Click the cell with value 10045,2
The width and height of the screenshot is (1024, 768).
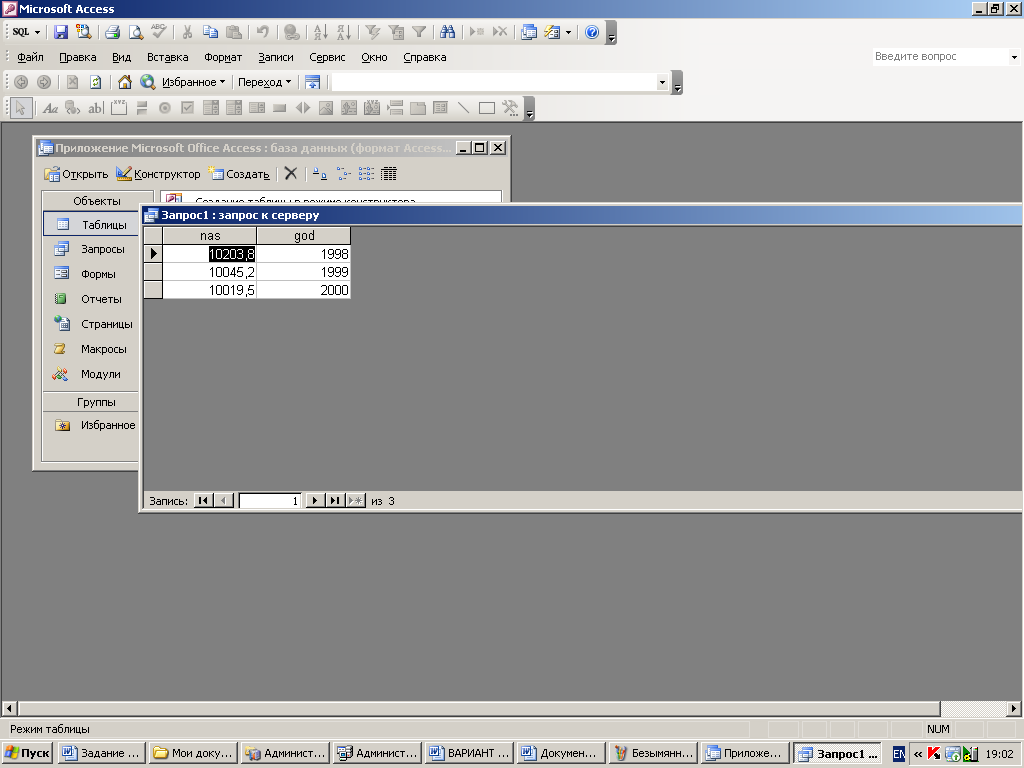click(x=210, y=272)
